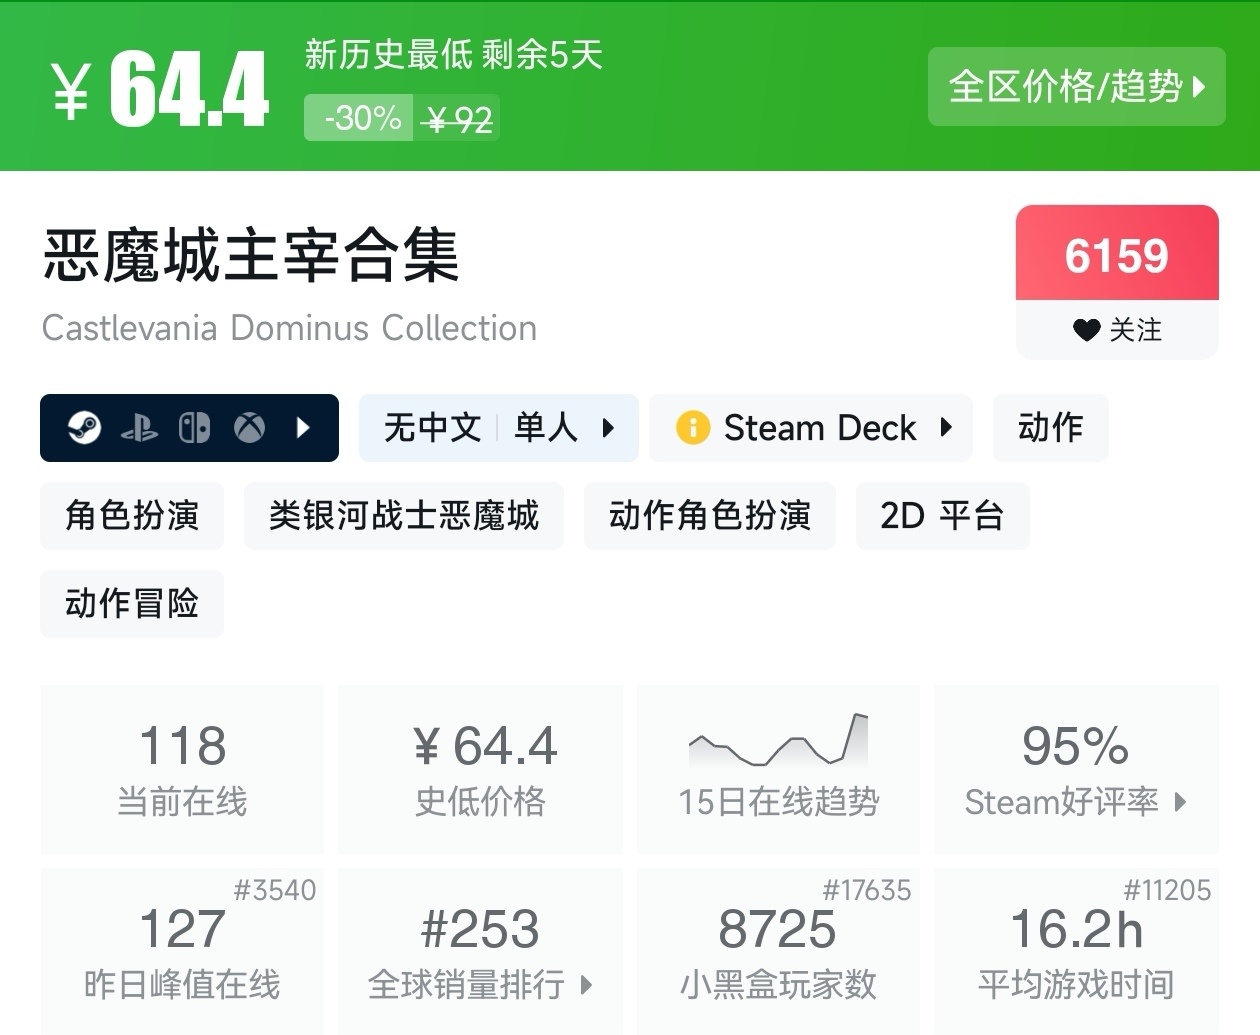The width and height of the screenshot is (1260, 1035).
Task: Select the Nintendo Switch platform icon
Action: click(x=195, y=428)
